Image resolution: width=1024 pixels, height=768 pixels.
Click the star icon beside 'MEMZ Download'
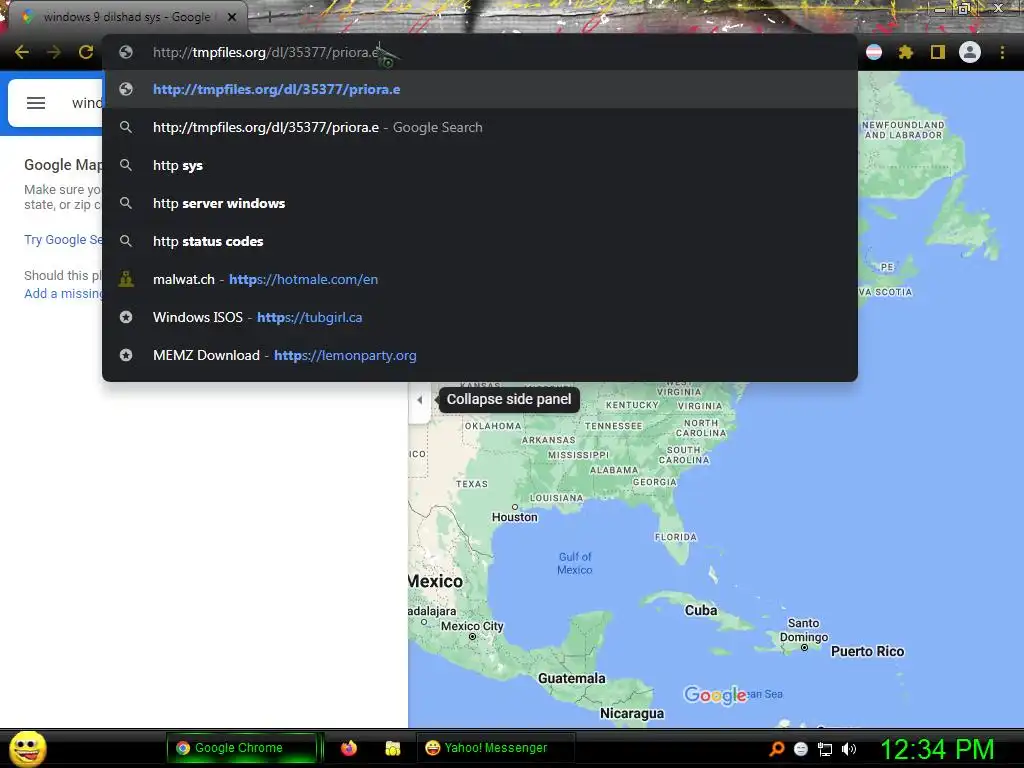tap(126, 355)
